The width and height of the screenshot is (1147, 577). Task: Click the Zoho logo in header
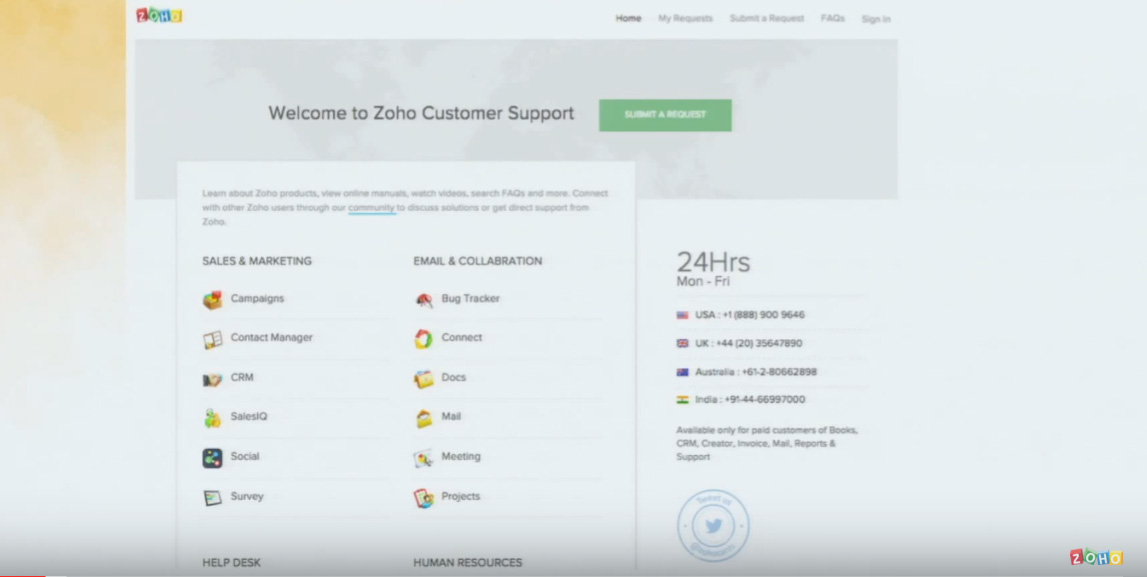click(x=159, y=15)
